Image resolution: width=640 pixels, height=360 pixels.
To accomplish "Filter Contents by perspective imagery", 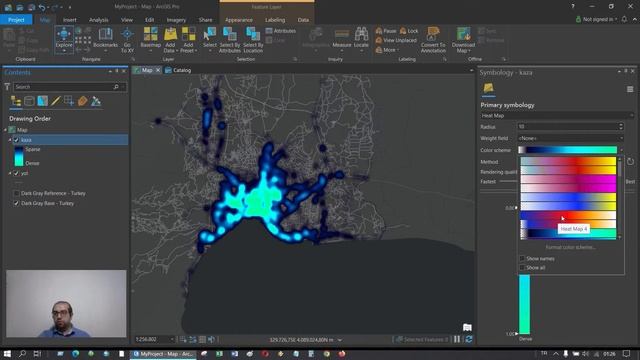I will (96, 101).
